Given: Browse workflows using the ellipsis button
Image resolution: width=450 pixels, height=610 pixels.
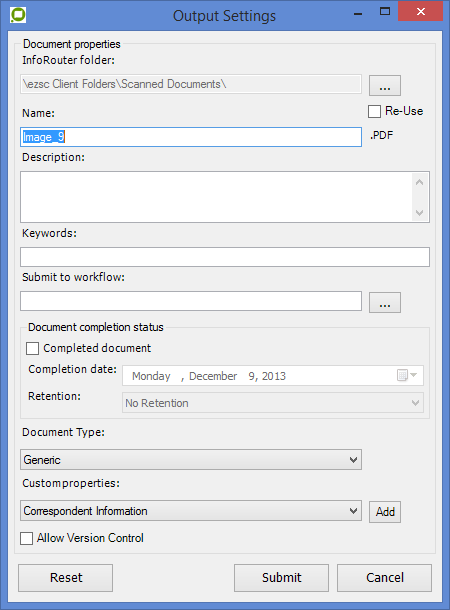Looking at the screenshot, I should [x=385, y=302].
